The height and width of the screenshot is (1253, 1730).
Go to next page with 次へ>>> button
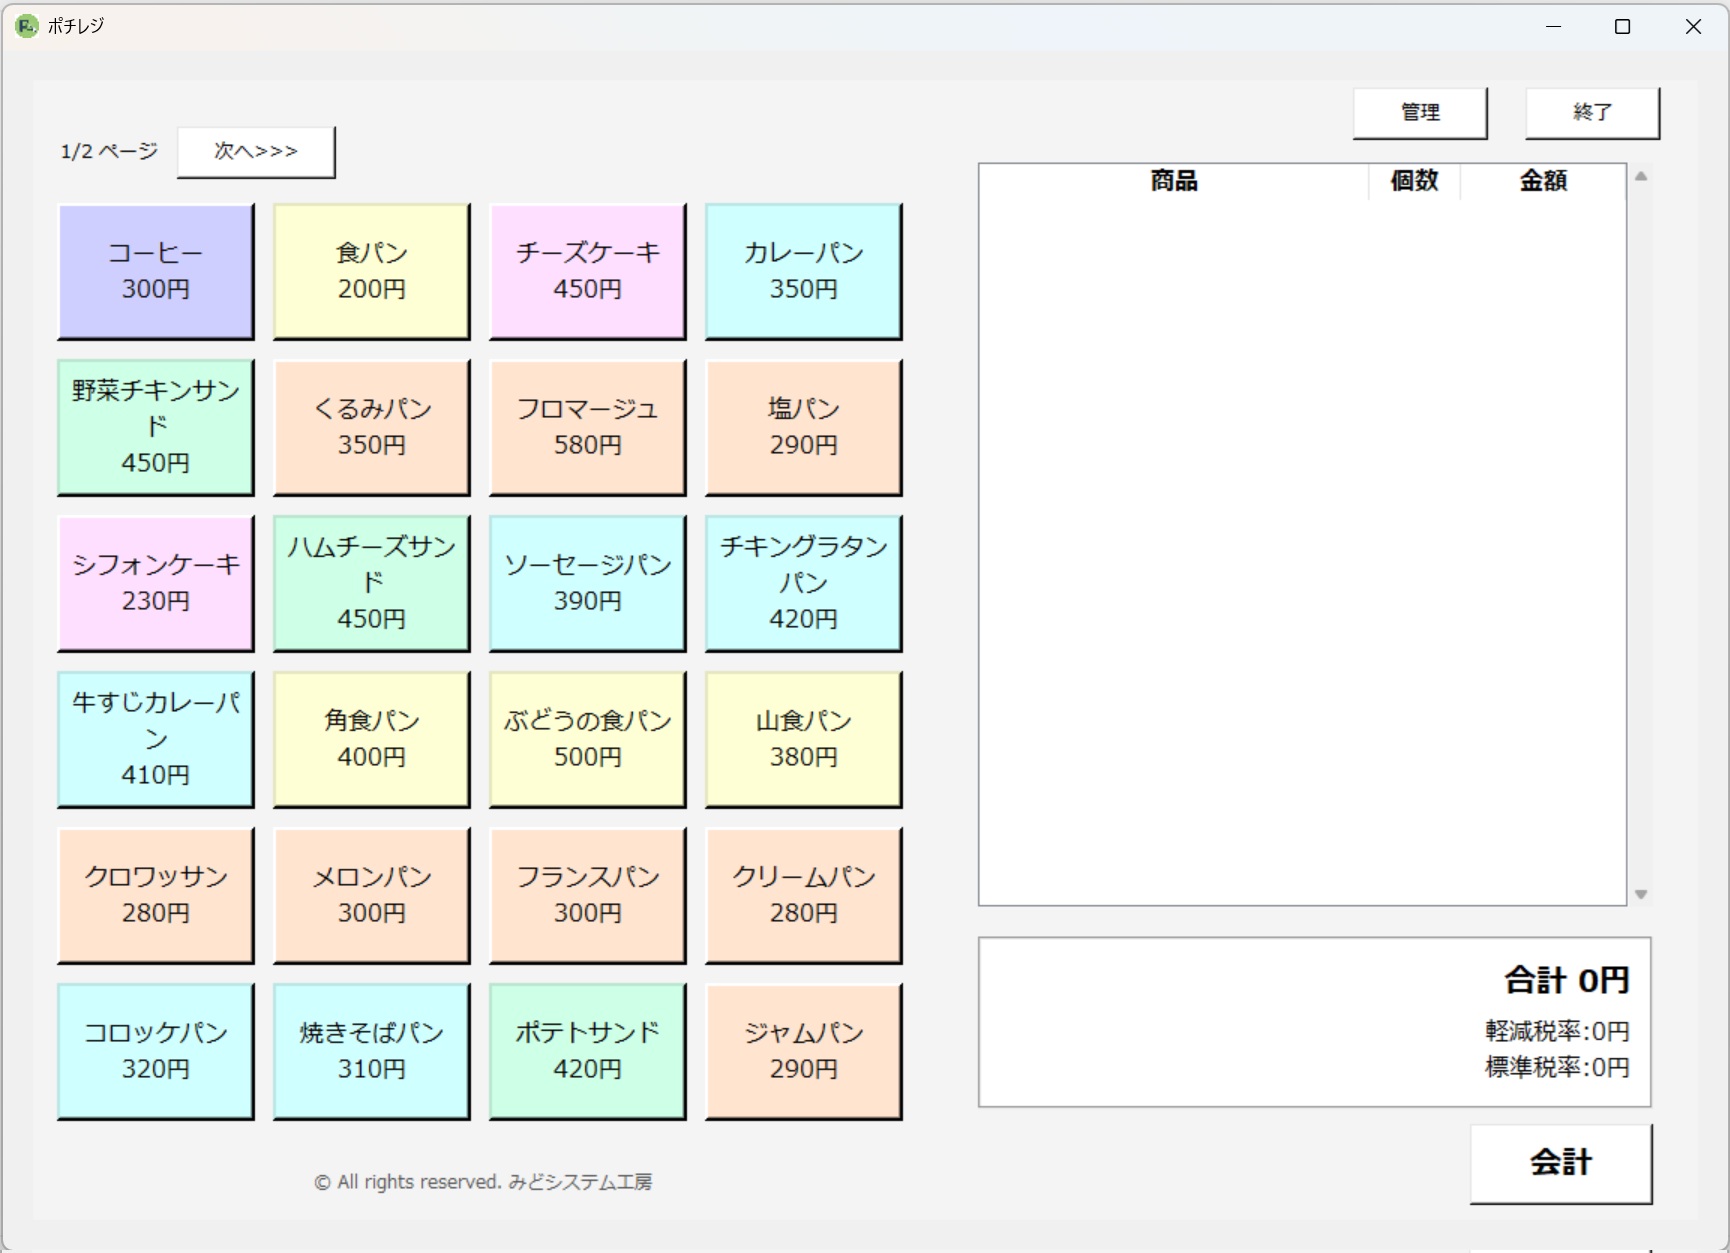coord(256,152)
